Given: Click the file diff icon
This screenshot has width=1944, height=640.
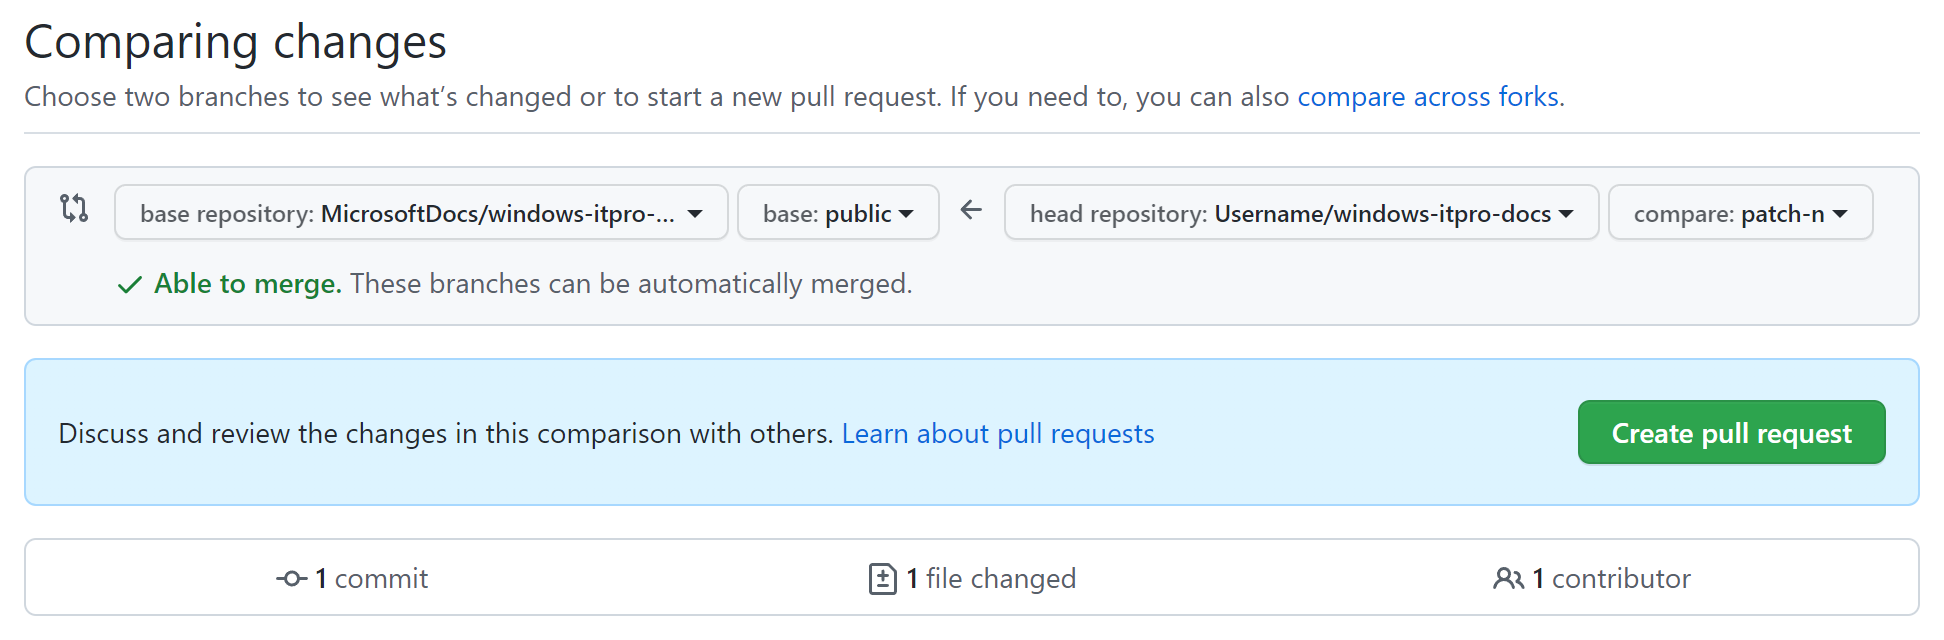Looking at the screenshot, I should click(883, 579).
